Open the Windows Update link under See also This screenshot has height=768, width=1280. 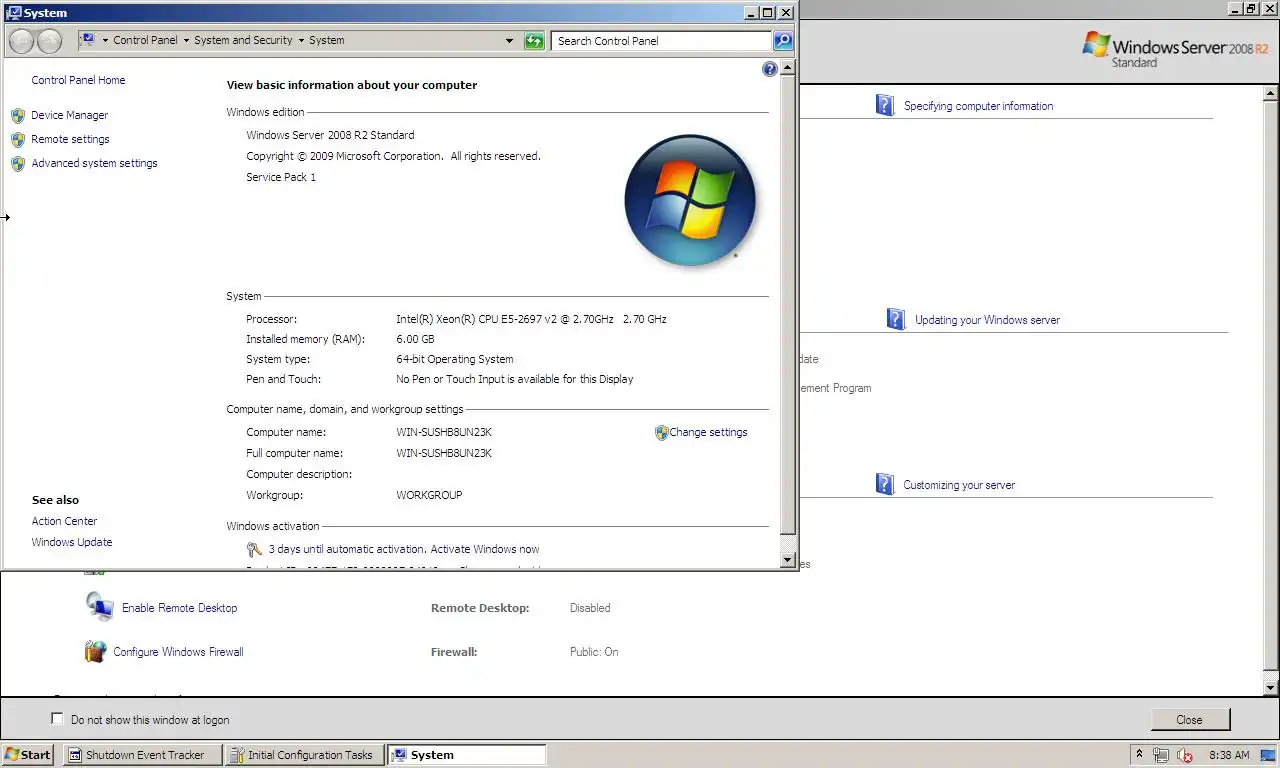point(72,542)
